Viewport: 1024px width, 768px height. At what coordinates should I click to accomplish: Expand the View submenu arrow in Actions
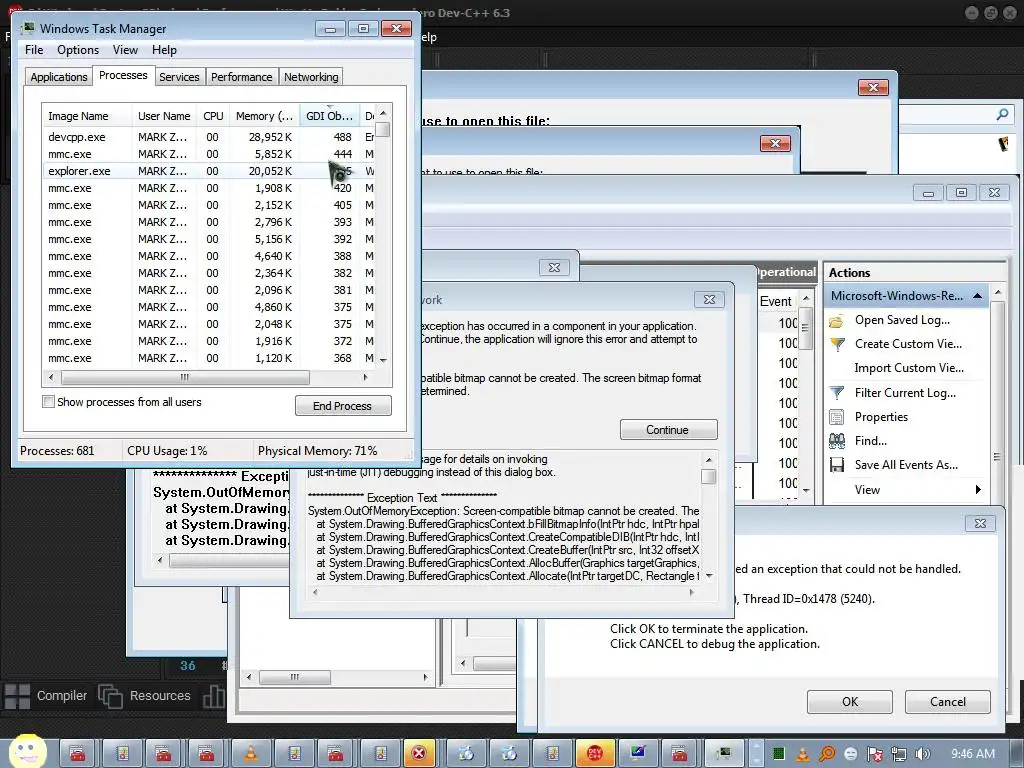[978, 490]
